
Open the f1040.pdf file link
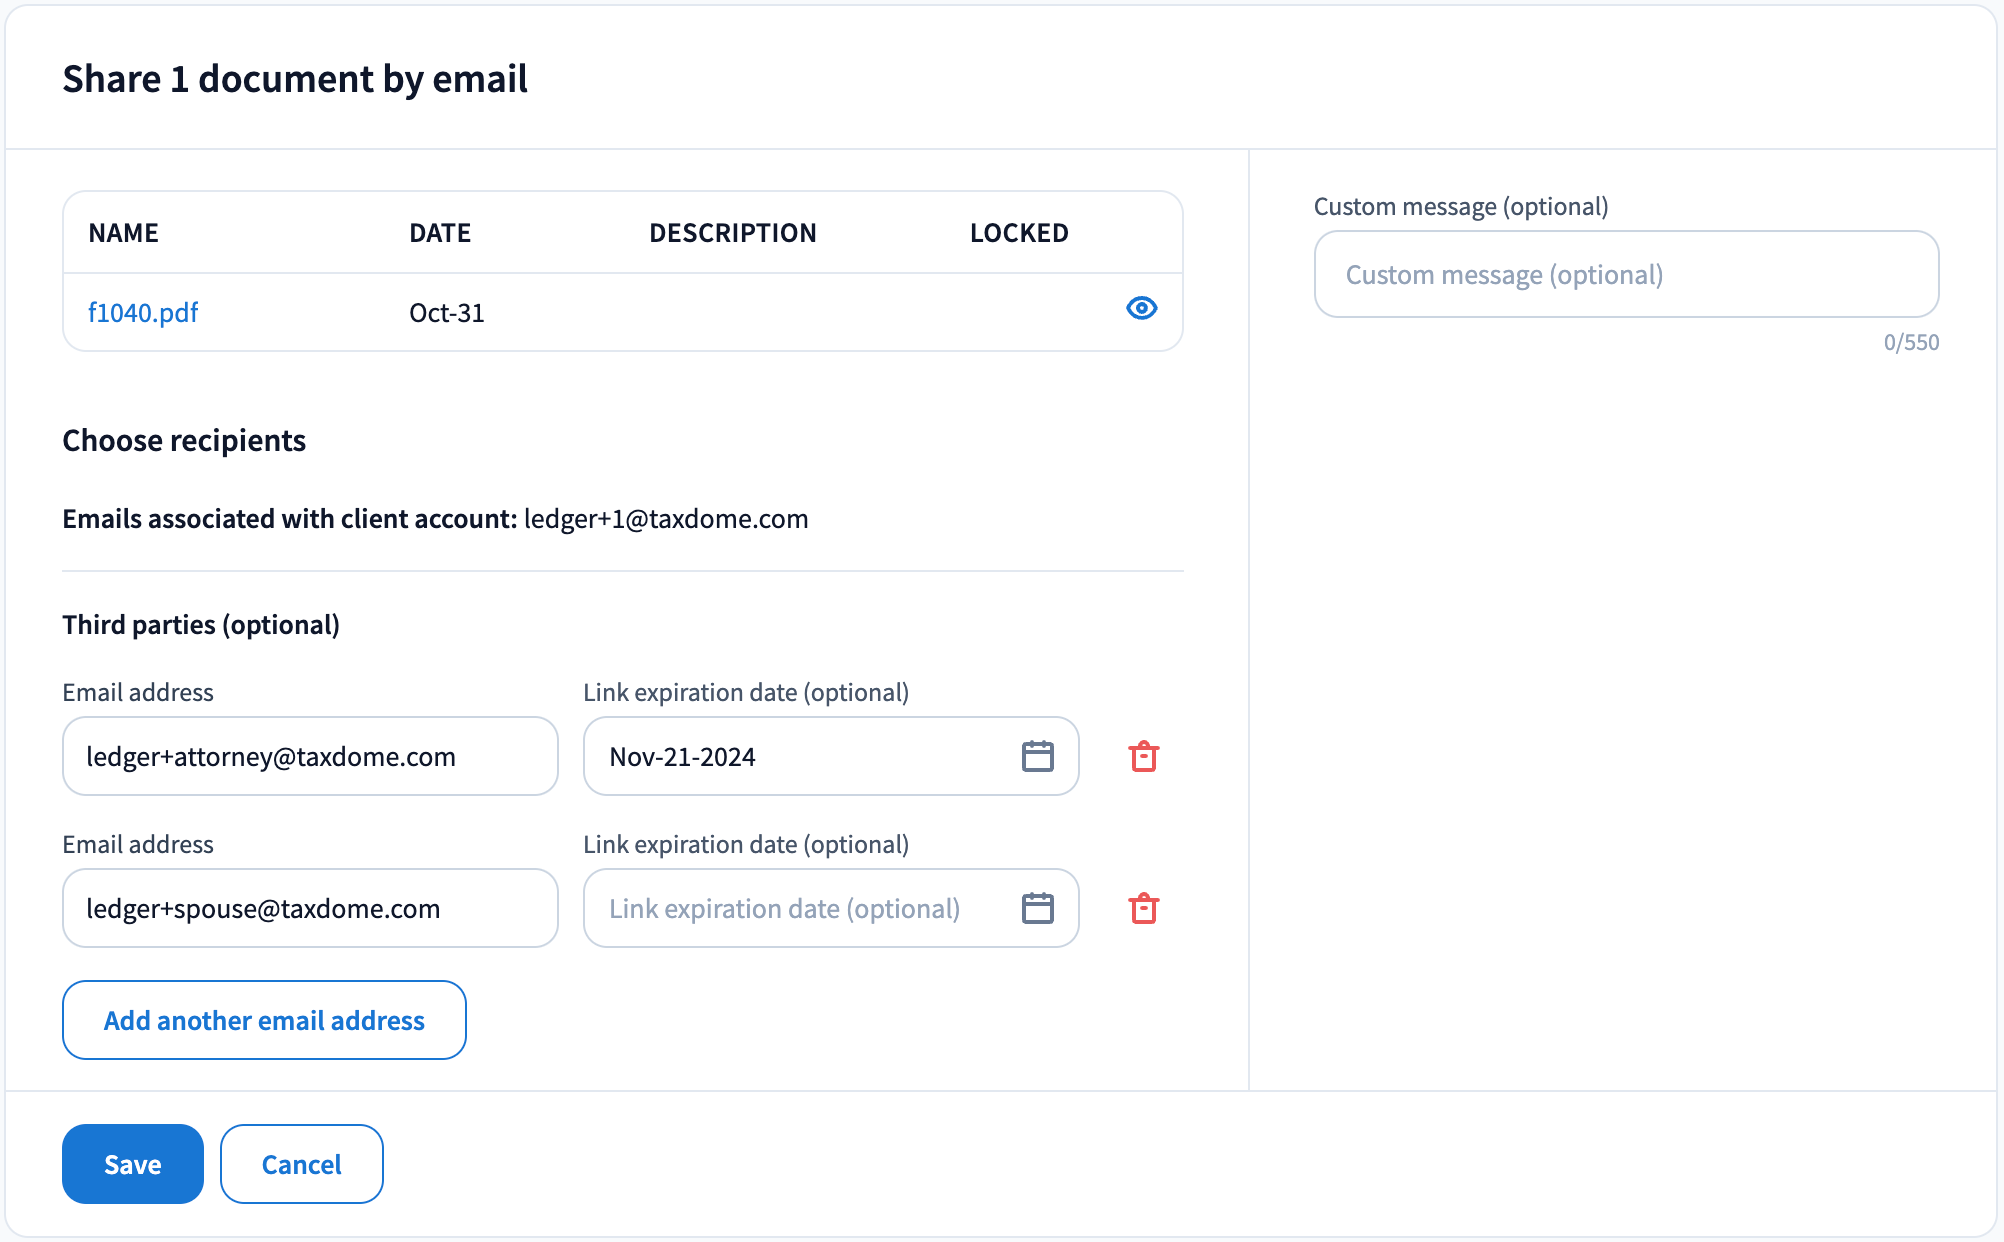click(143, 313)
